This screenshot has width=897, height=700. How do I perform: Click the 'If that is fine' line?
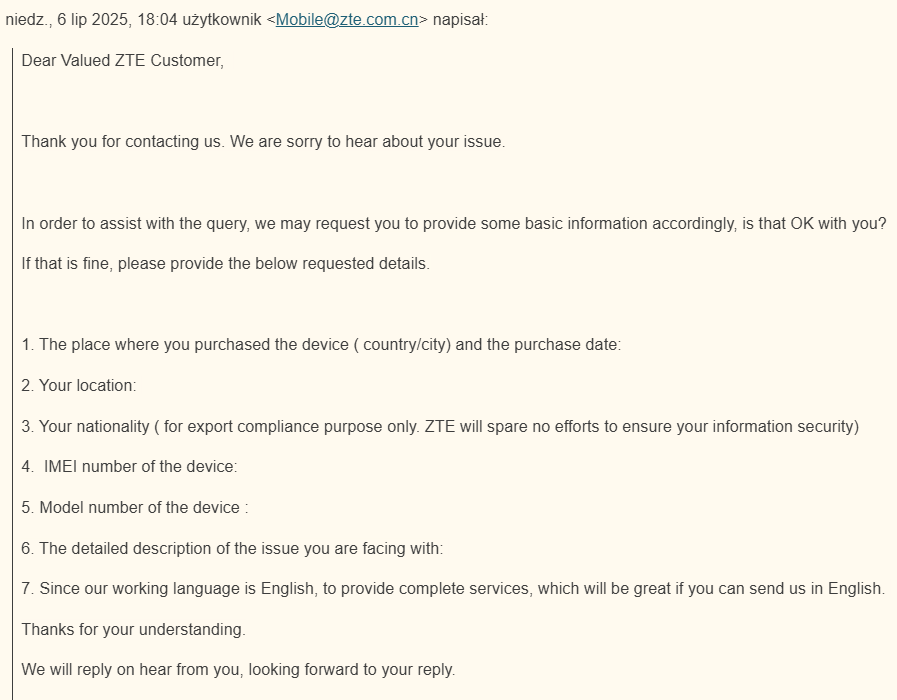(x=225, y=264)
